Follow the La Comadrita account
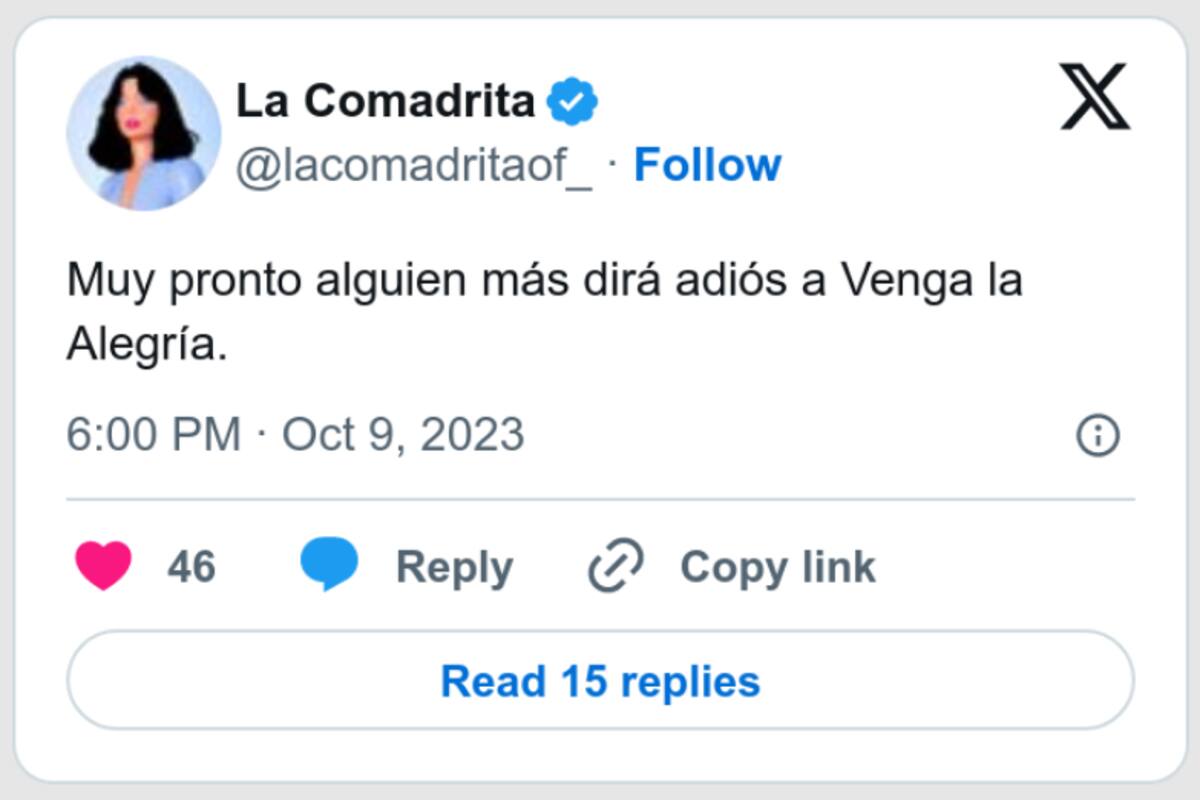 (708, 165)
